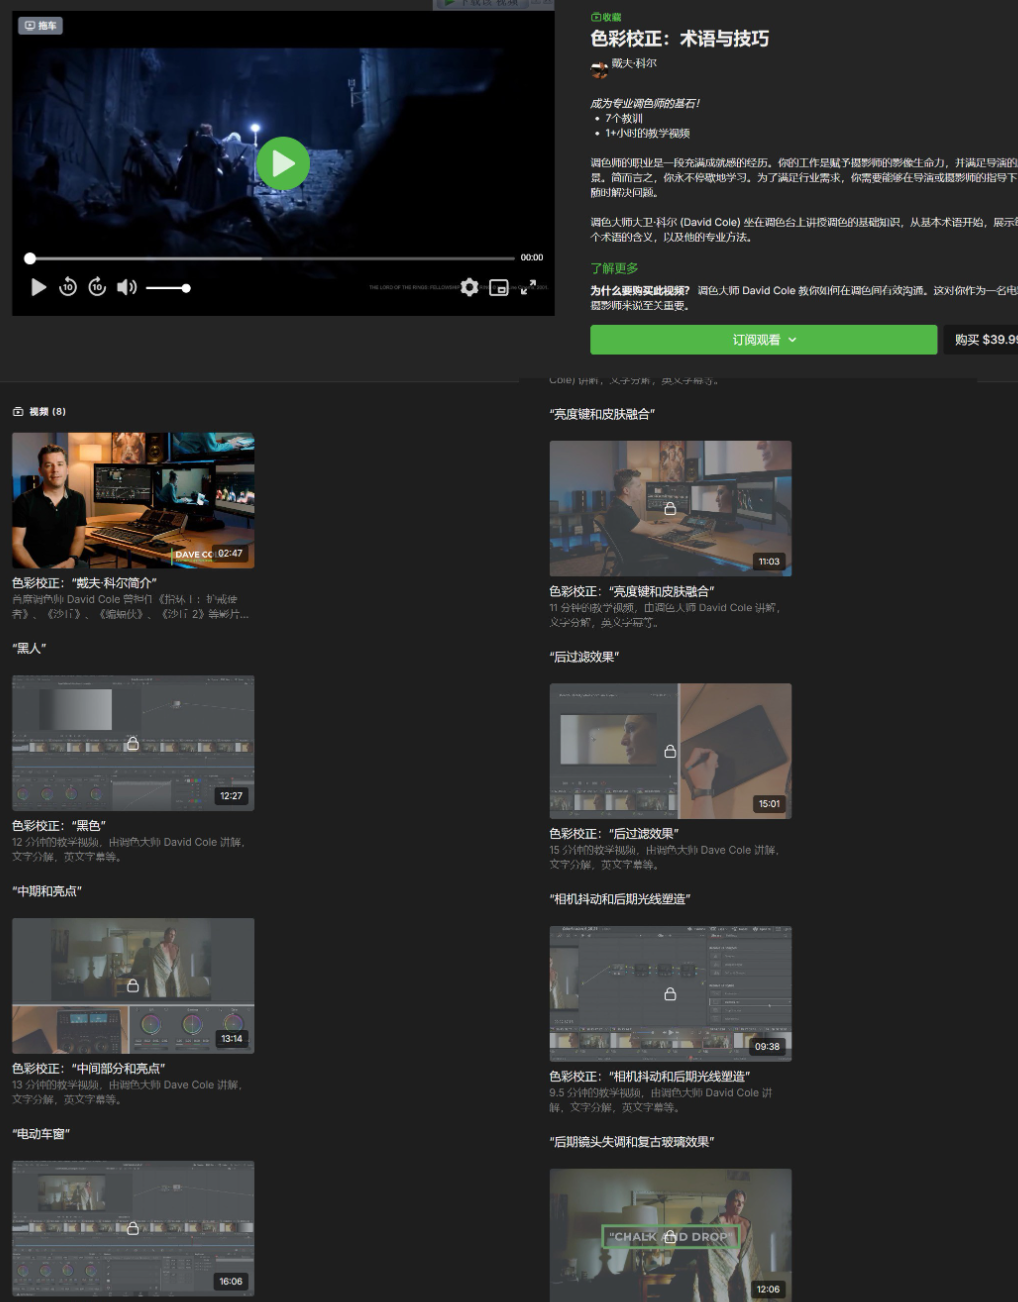Click the 视频 (8) section header
This screenshot has width=1018, height=1302.
pyautogui.click(x=40, y=412)
